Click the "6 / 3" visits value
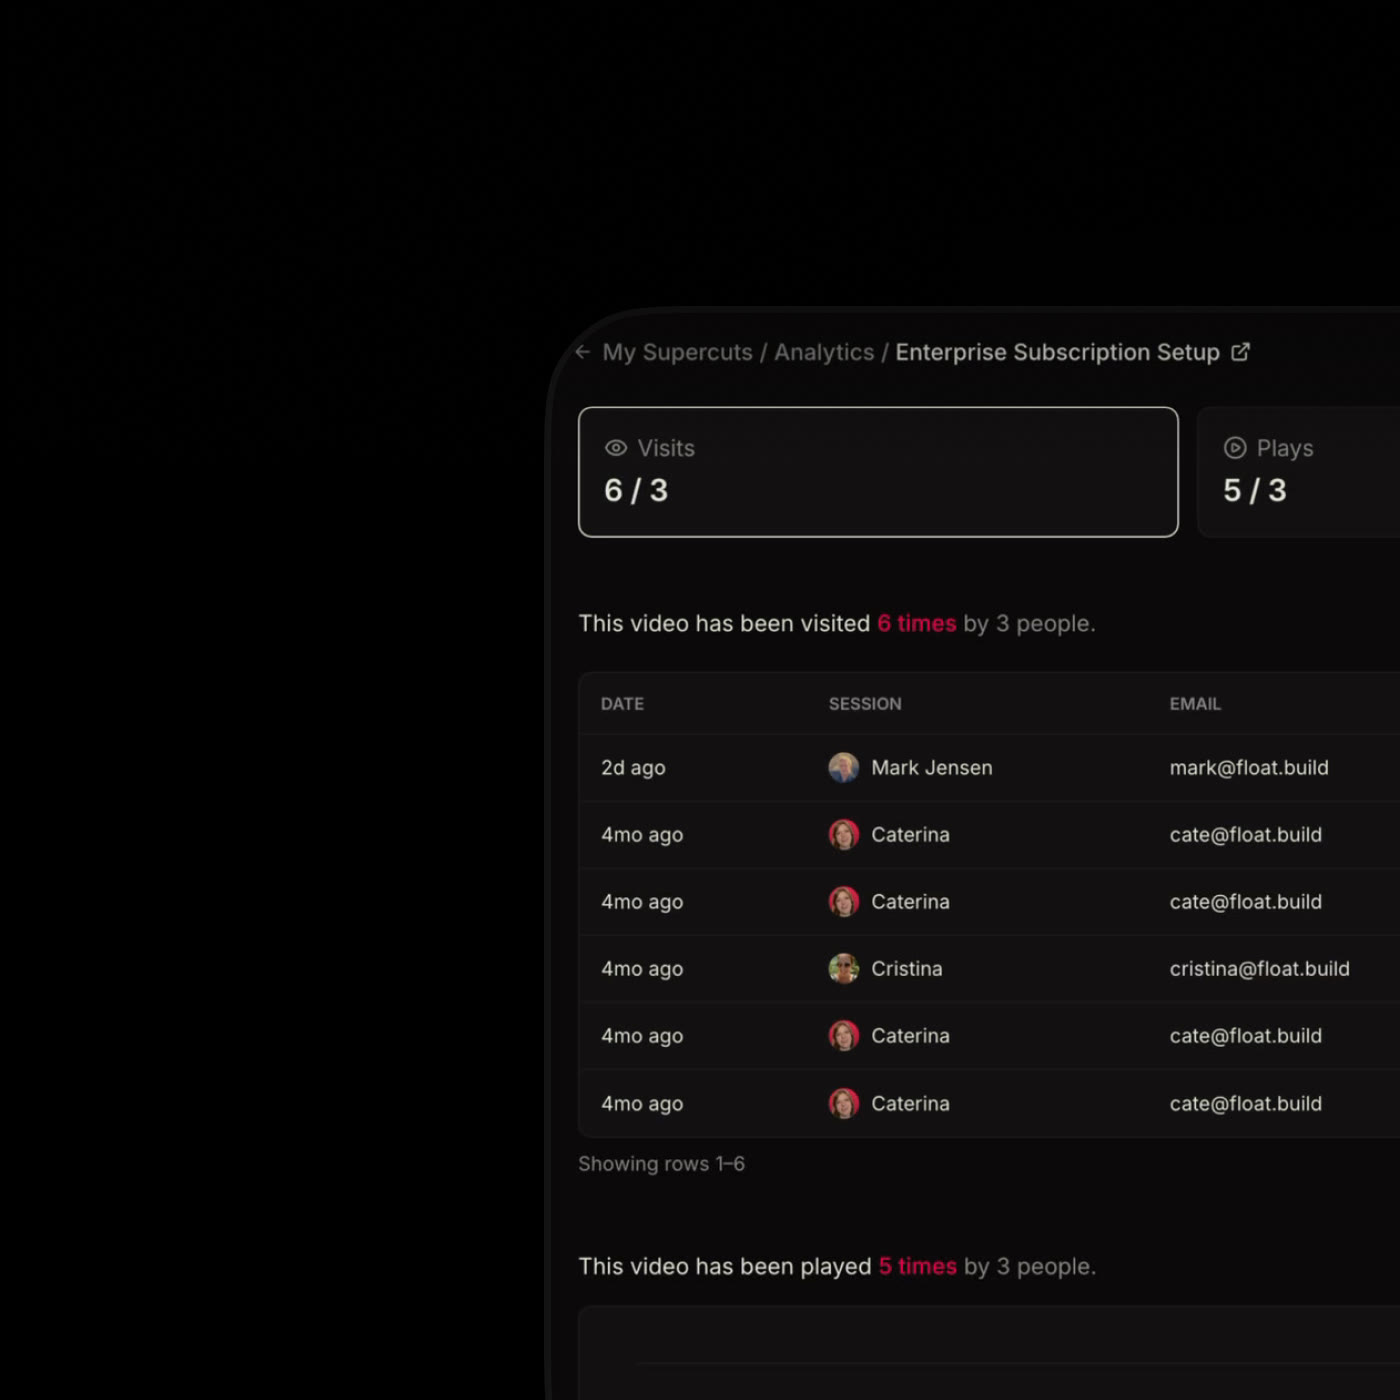 pyautogui.click(x=636, y=490)
